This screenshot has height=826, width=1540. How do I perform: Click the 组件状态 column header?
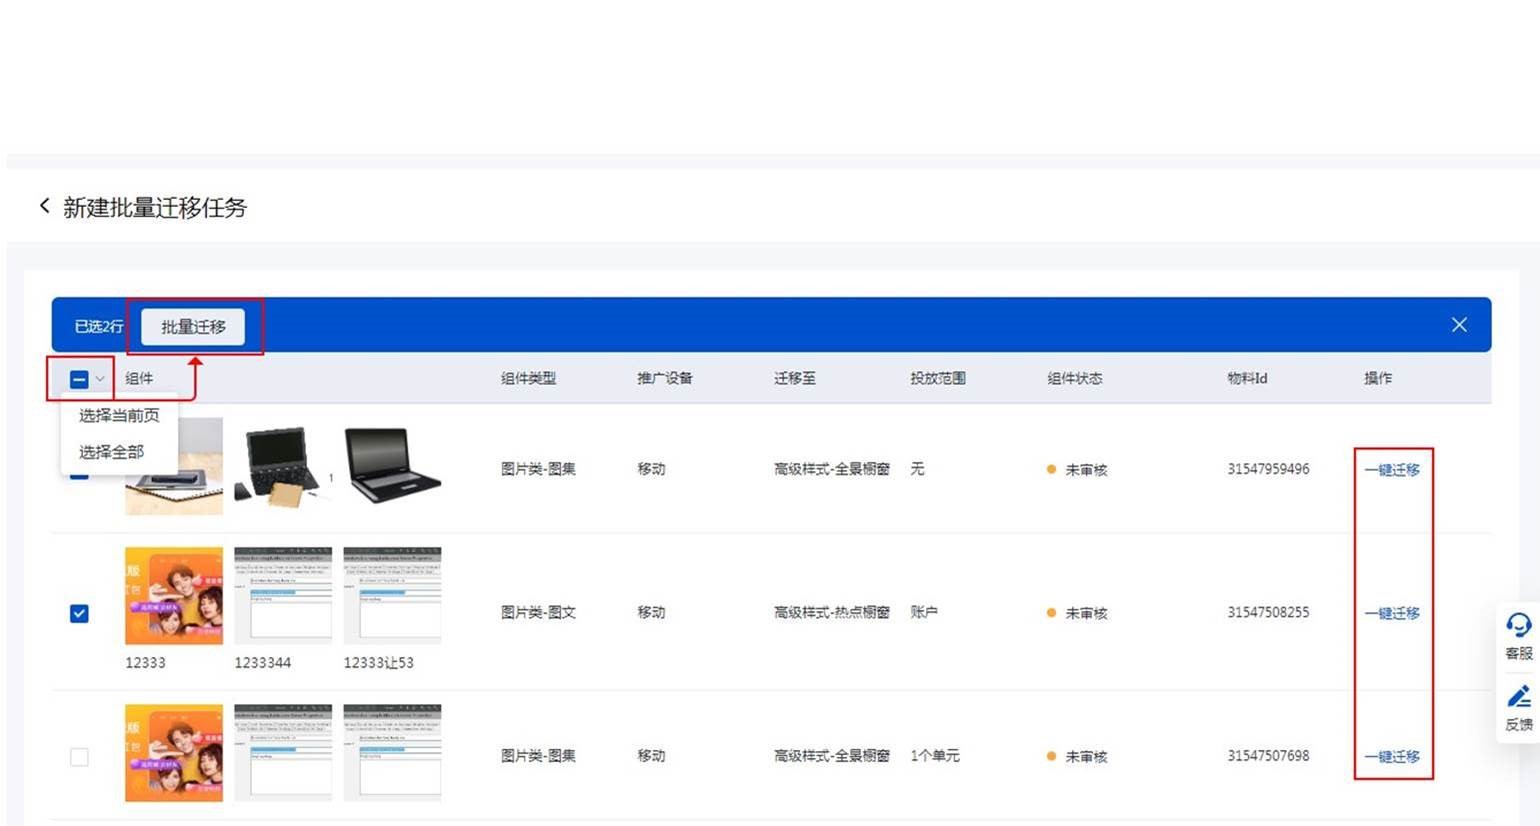pyautogui.click(x=1074, y=378)
